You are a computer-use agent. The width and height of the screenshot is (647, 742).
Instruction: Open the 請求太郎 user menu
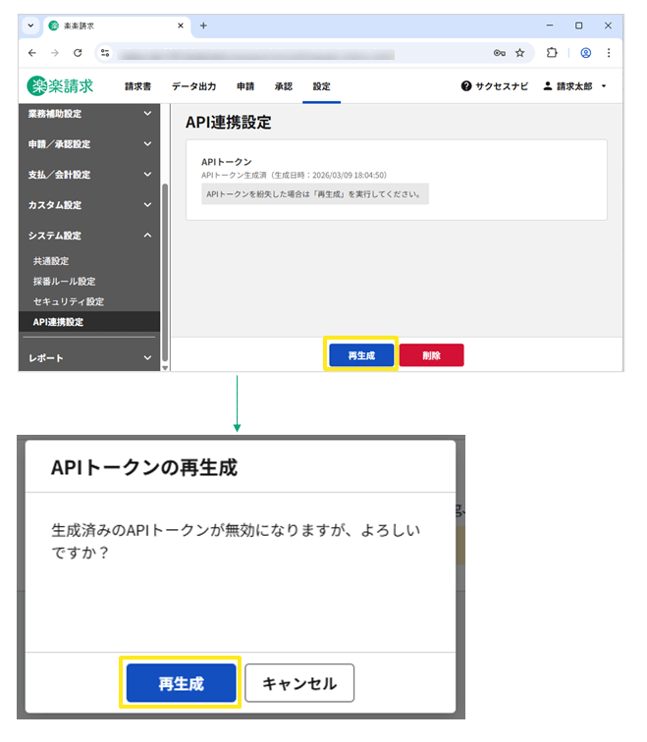(x=575, y=86)
